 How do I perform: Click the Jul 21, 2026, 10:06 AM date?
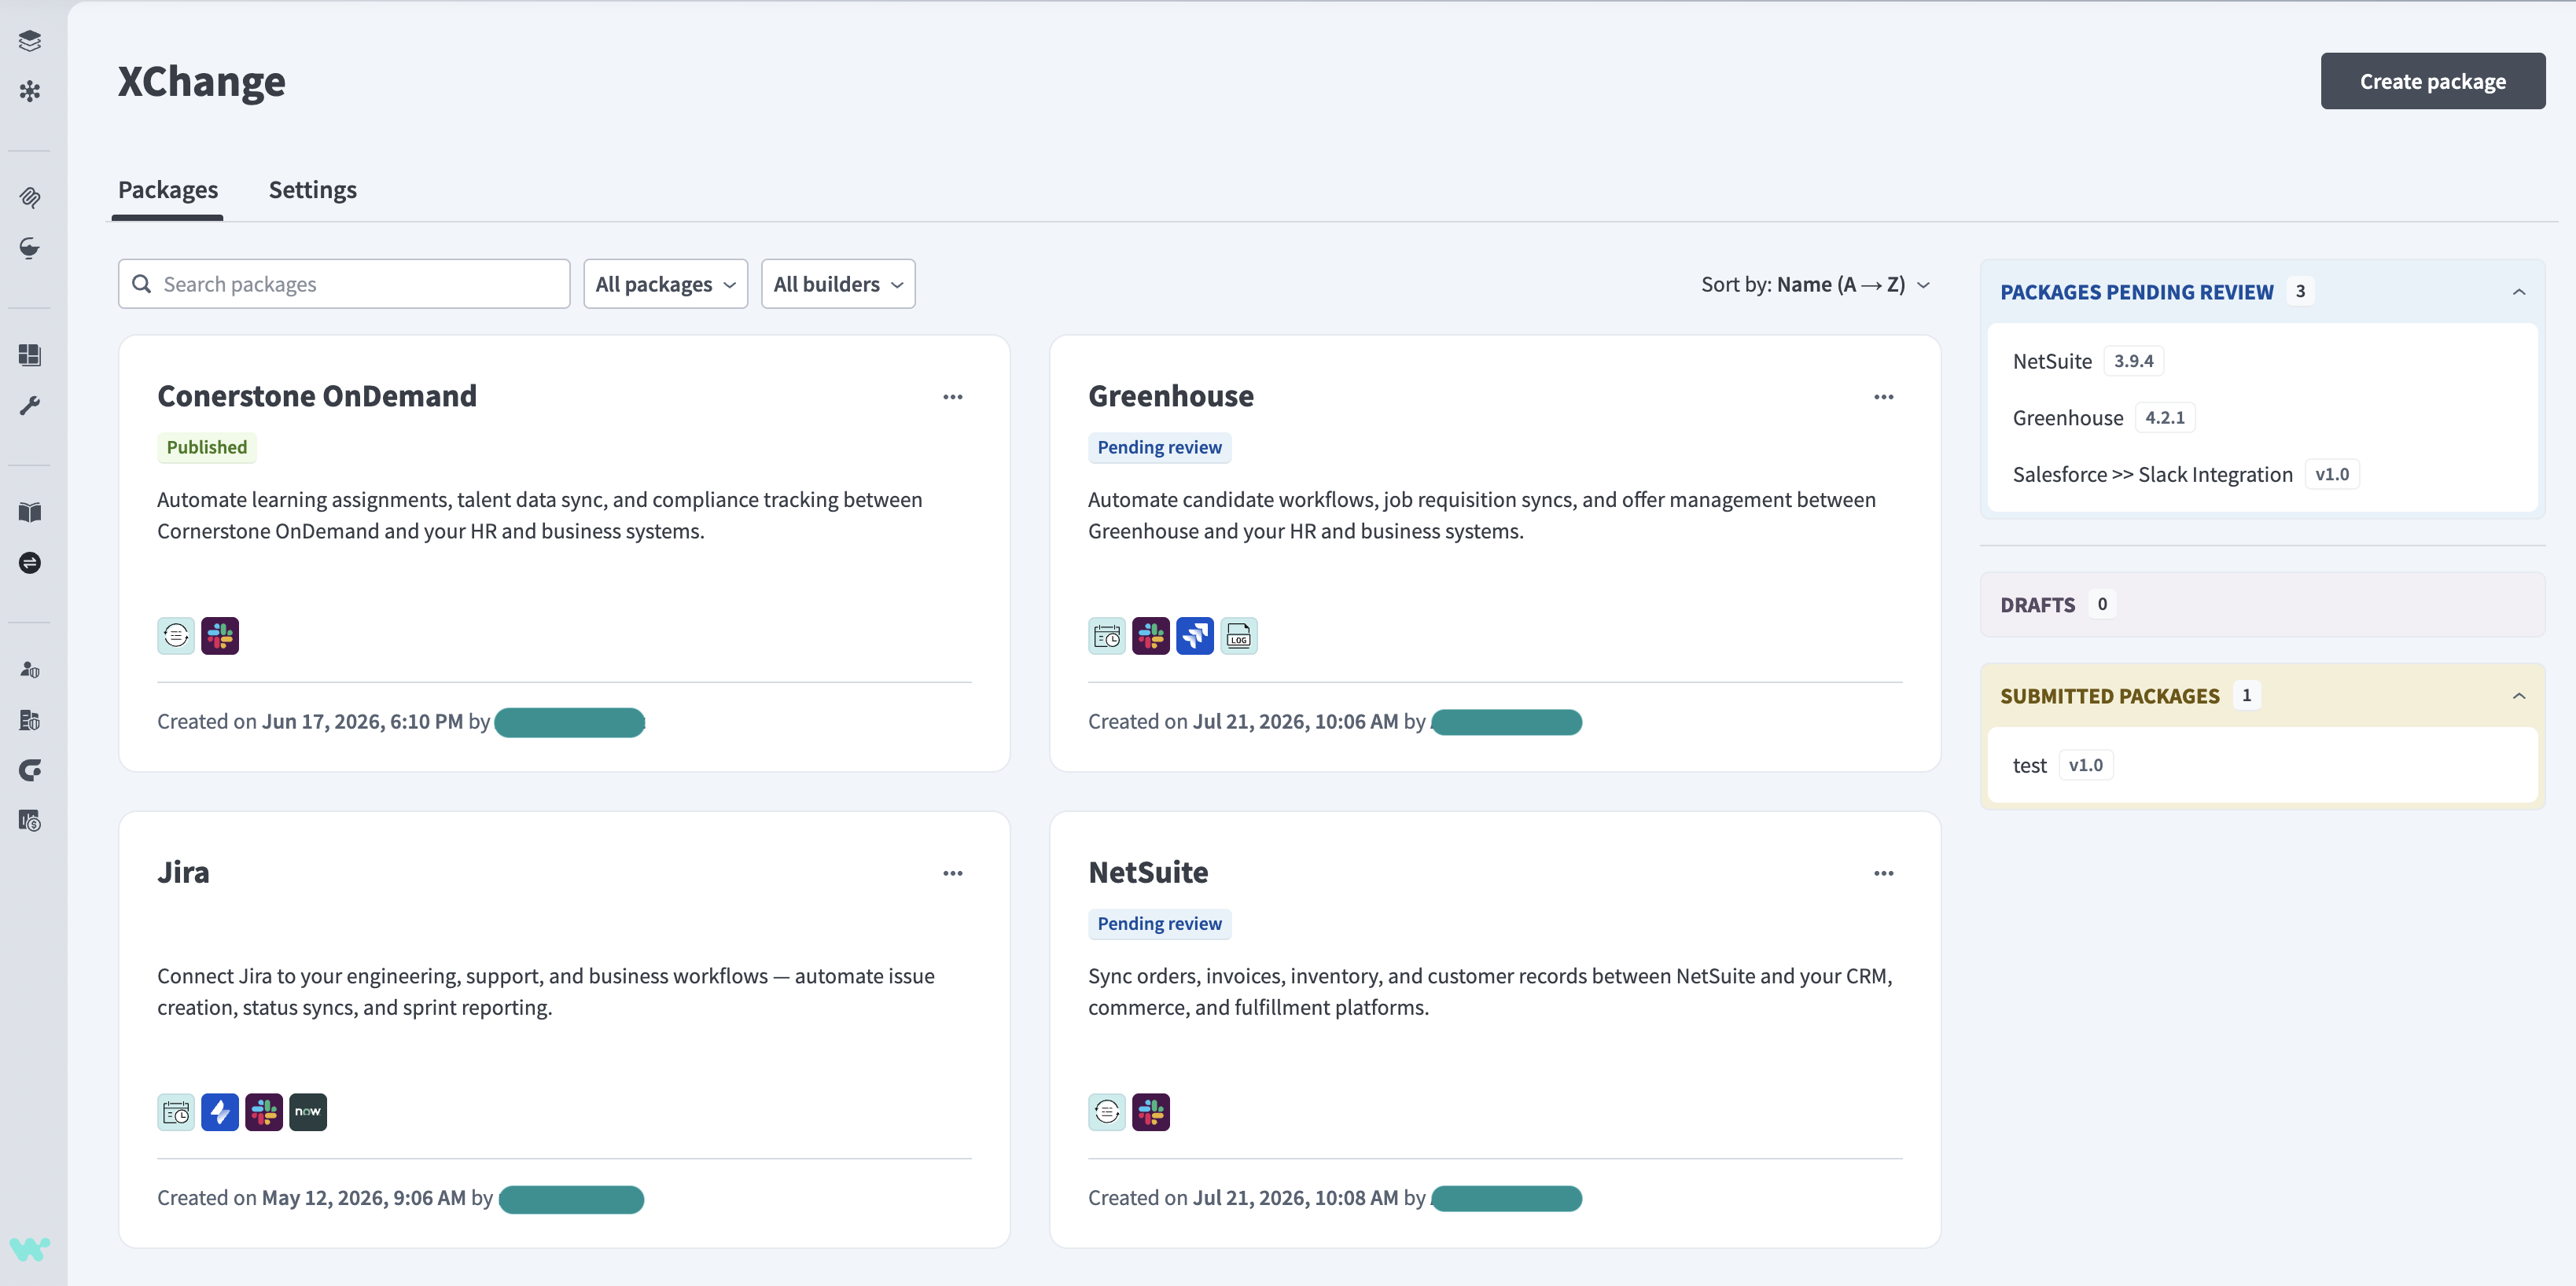point(1295,721)
